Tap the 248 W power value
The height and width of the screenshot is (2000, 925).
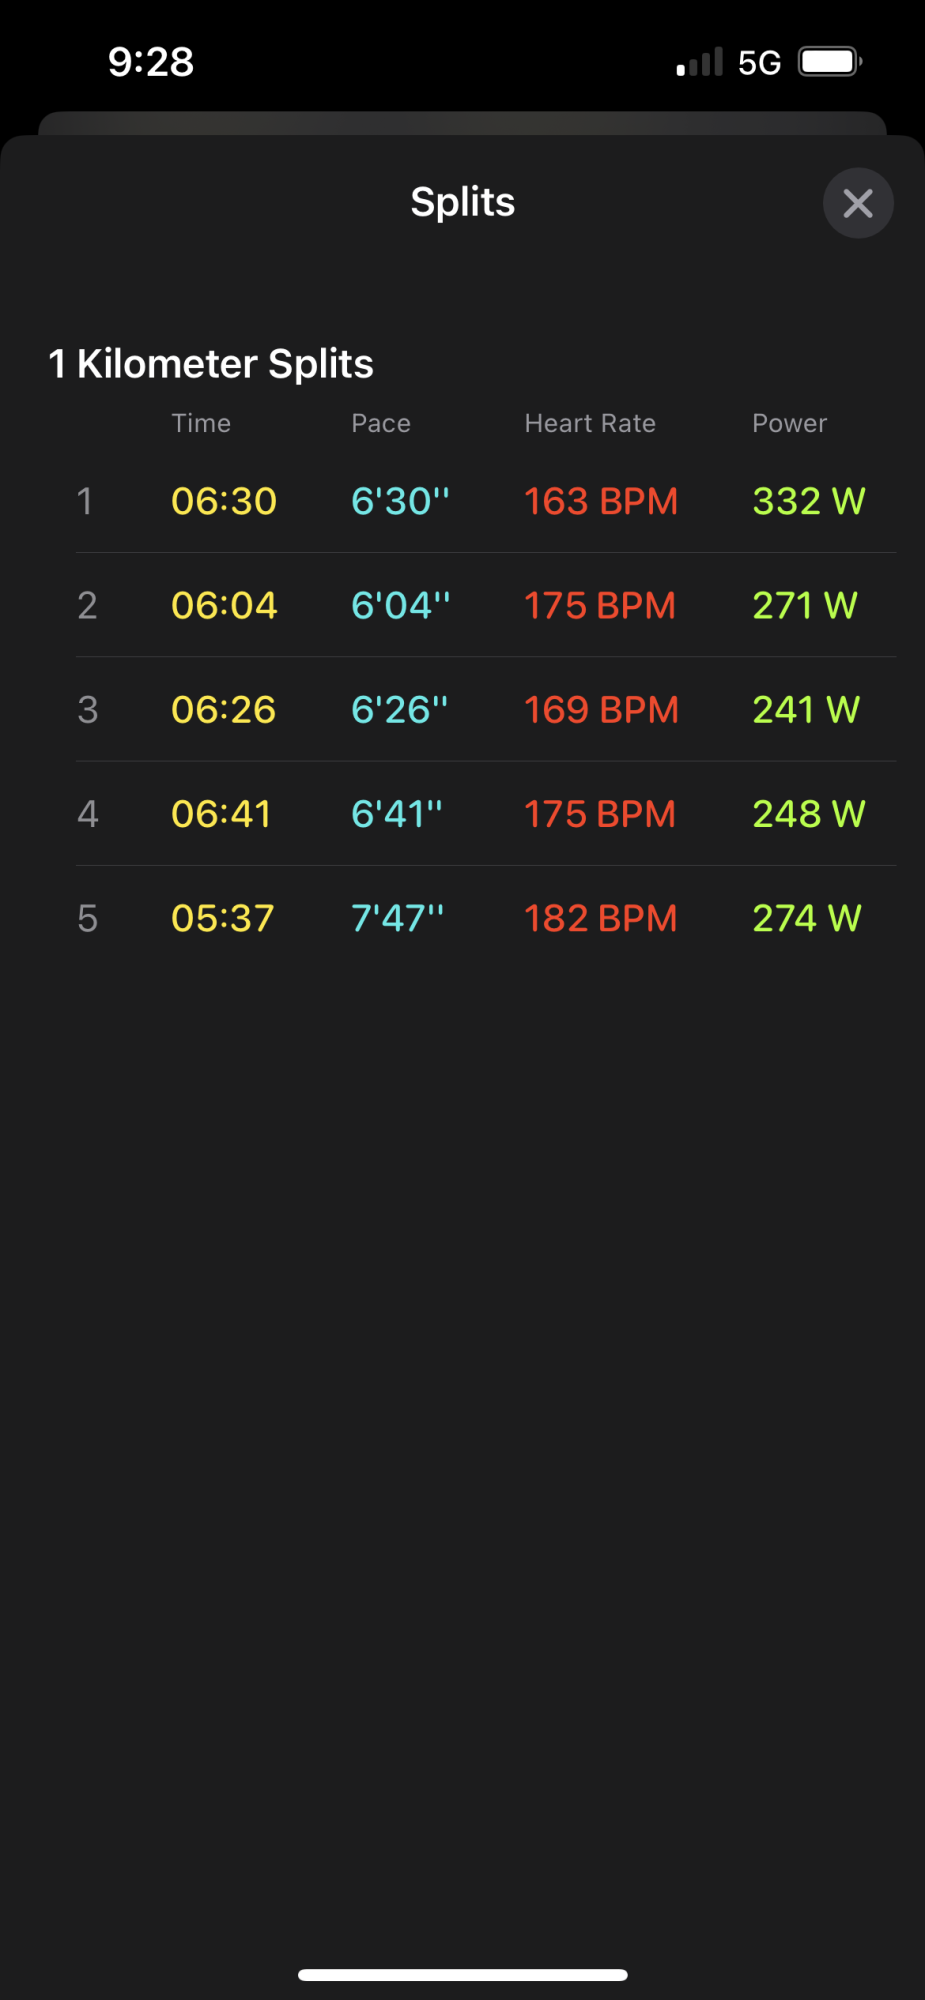pos(809,814)
